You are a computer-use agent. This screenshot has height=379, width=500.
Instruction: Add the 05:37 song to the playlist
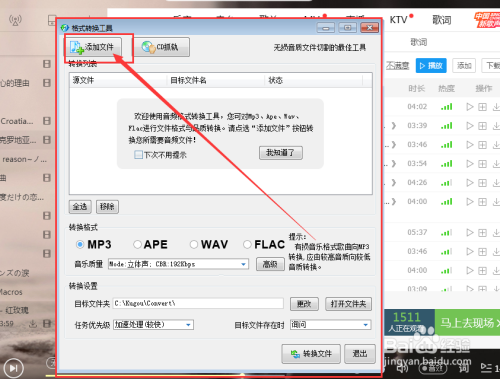pos(483,233)
